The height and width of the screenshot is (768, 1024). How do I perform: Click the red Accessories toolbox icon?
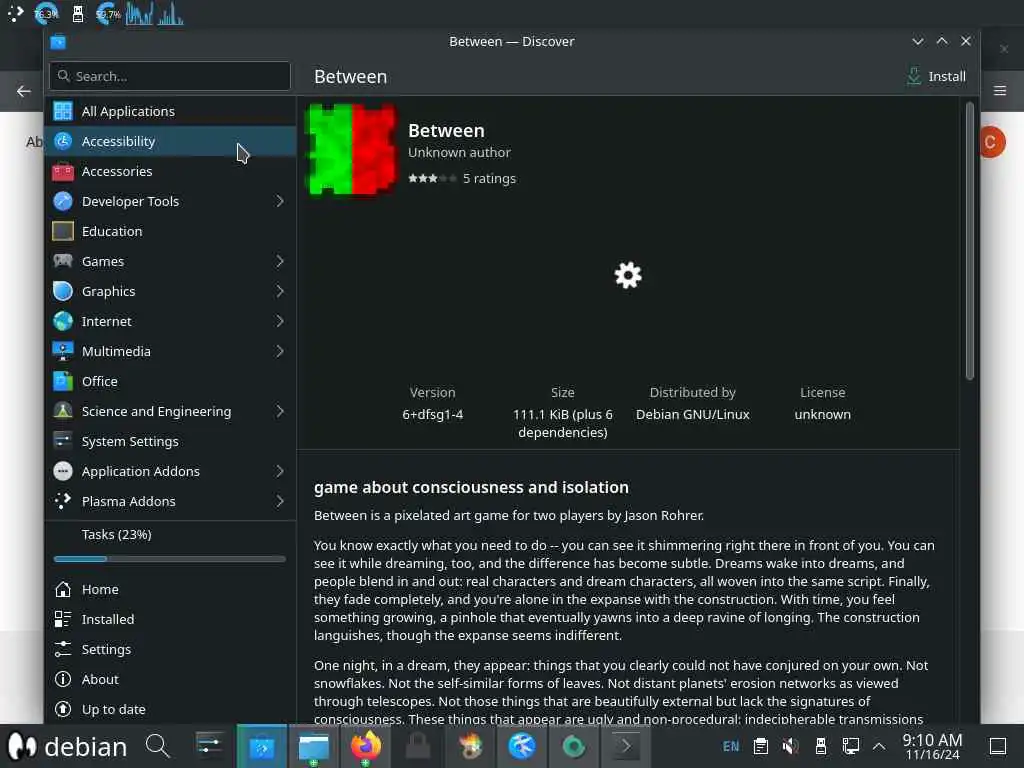[63, 171]
